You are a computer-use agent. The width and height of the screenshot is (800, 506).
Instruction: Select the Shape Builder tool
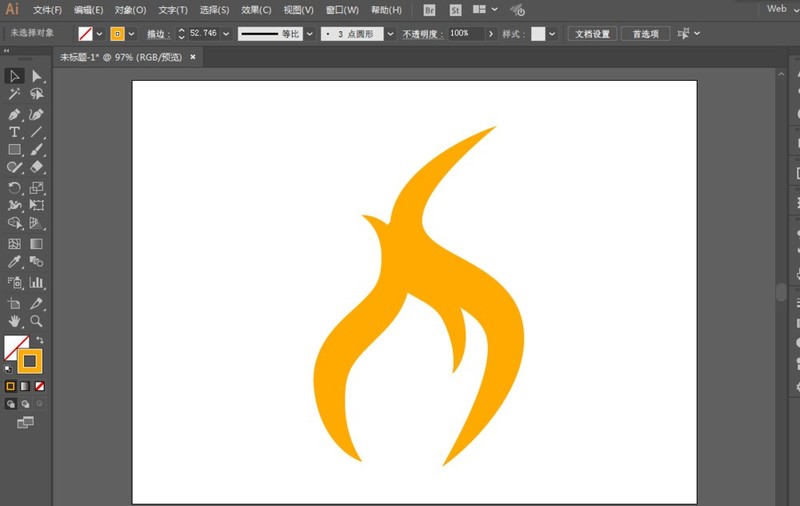(14, 223)
